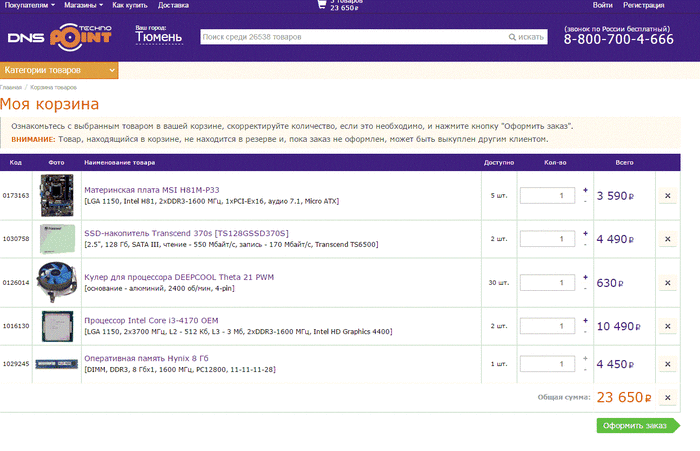Click quantity field for MSI H81M-P33 motherboard
The height and width of the screenshot is (451, 700).
pos(547,196)
